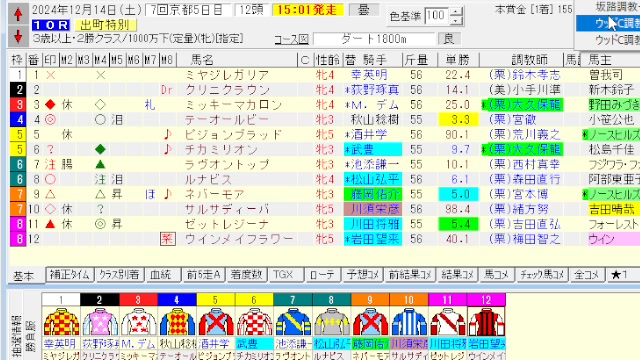Click the double-circle mark for テーオールビー
Screen dimensions: 640x360
(50, 120)
